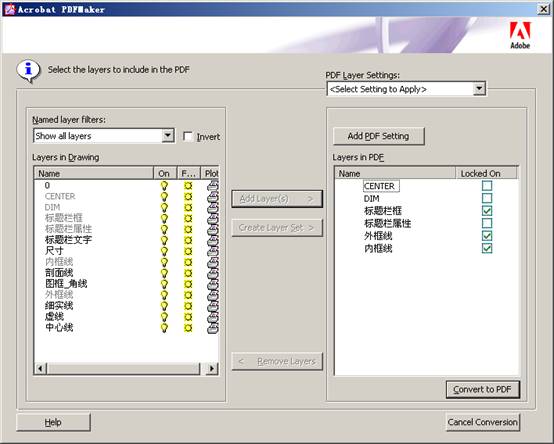Click the Create Layer Set button
This screenshot has width=554, height=444.
click(x=277, y=228)
